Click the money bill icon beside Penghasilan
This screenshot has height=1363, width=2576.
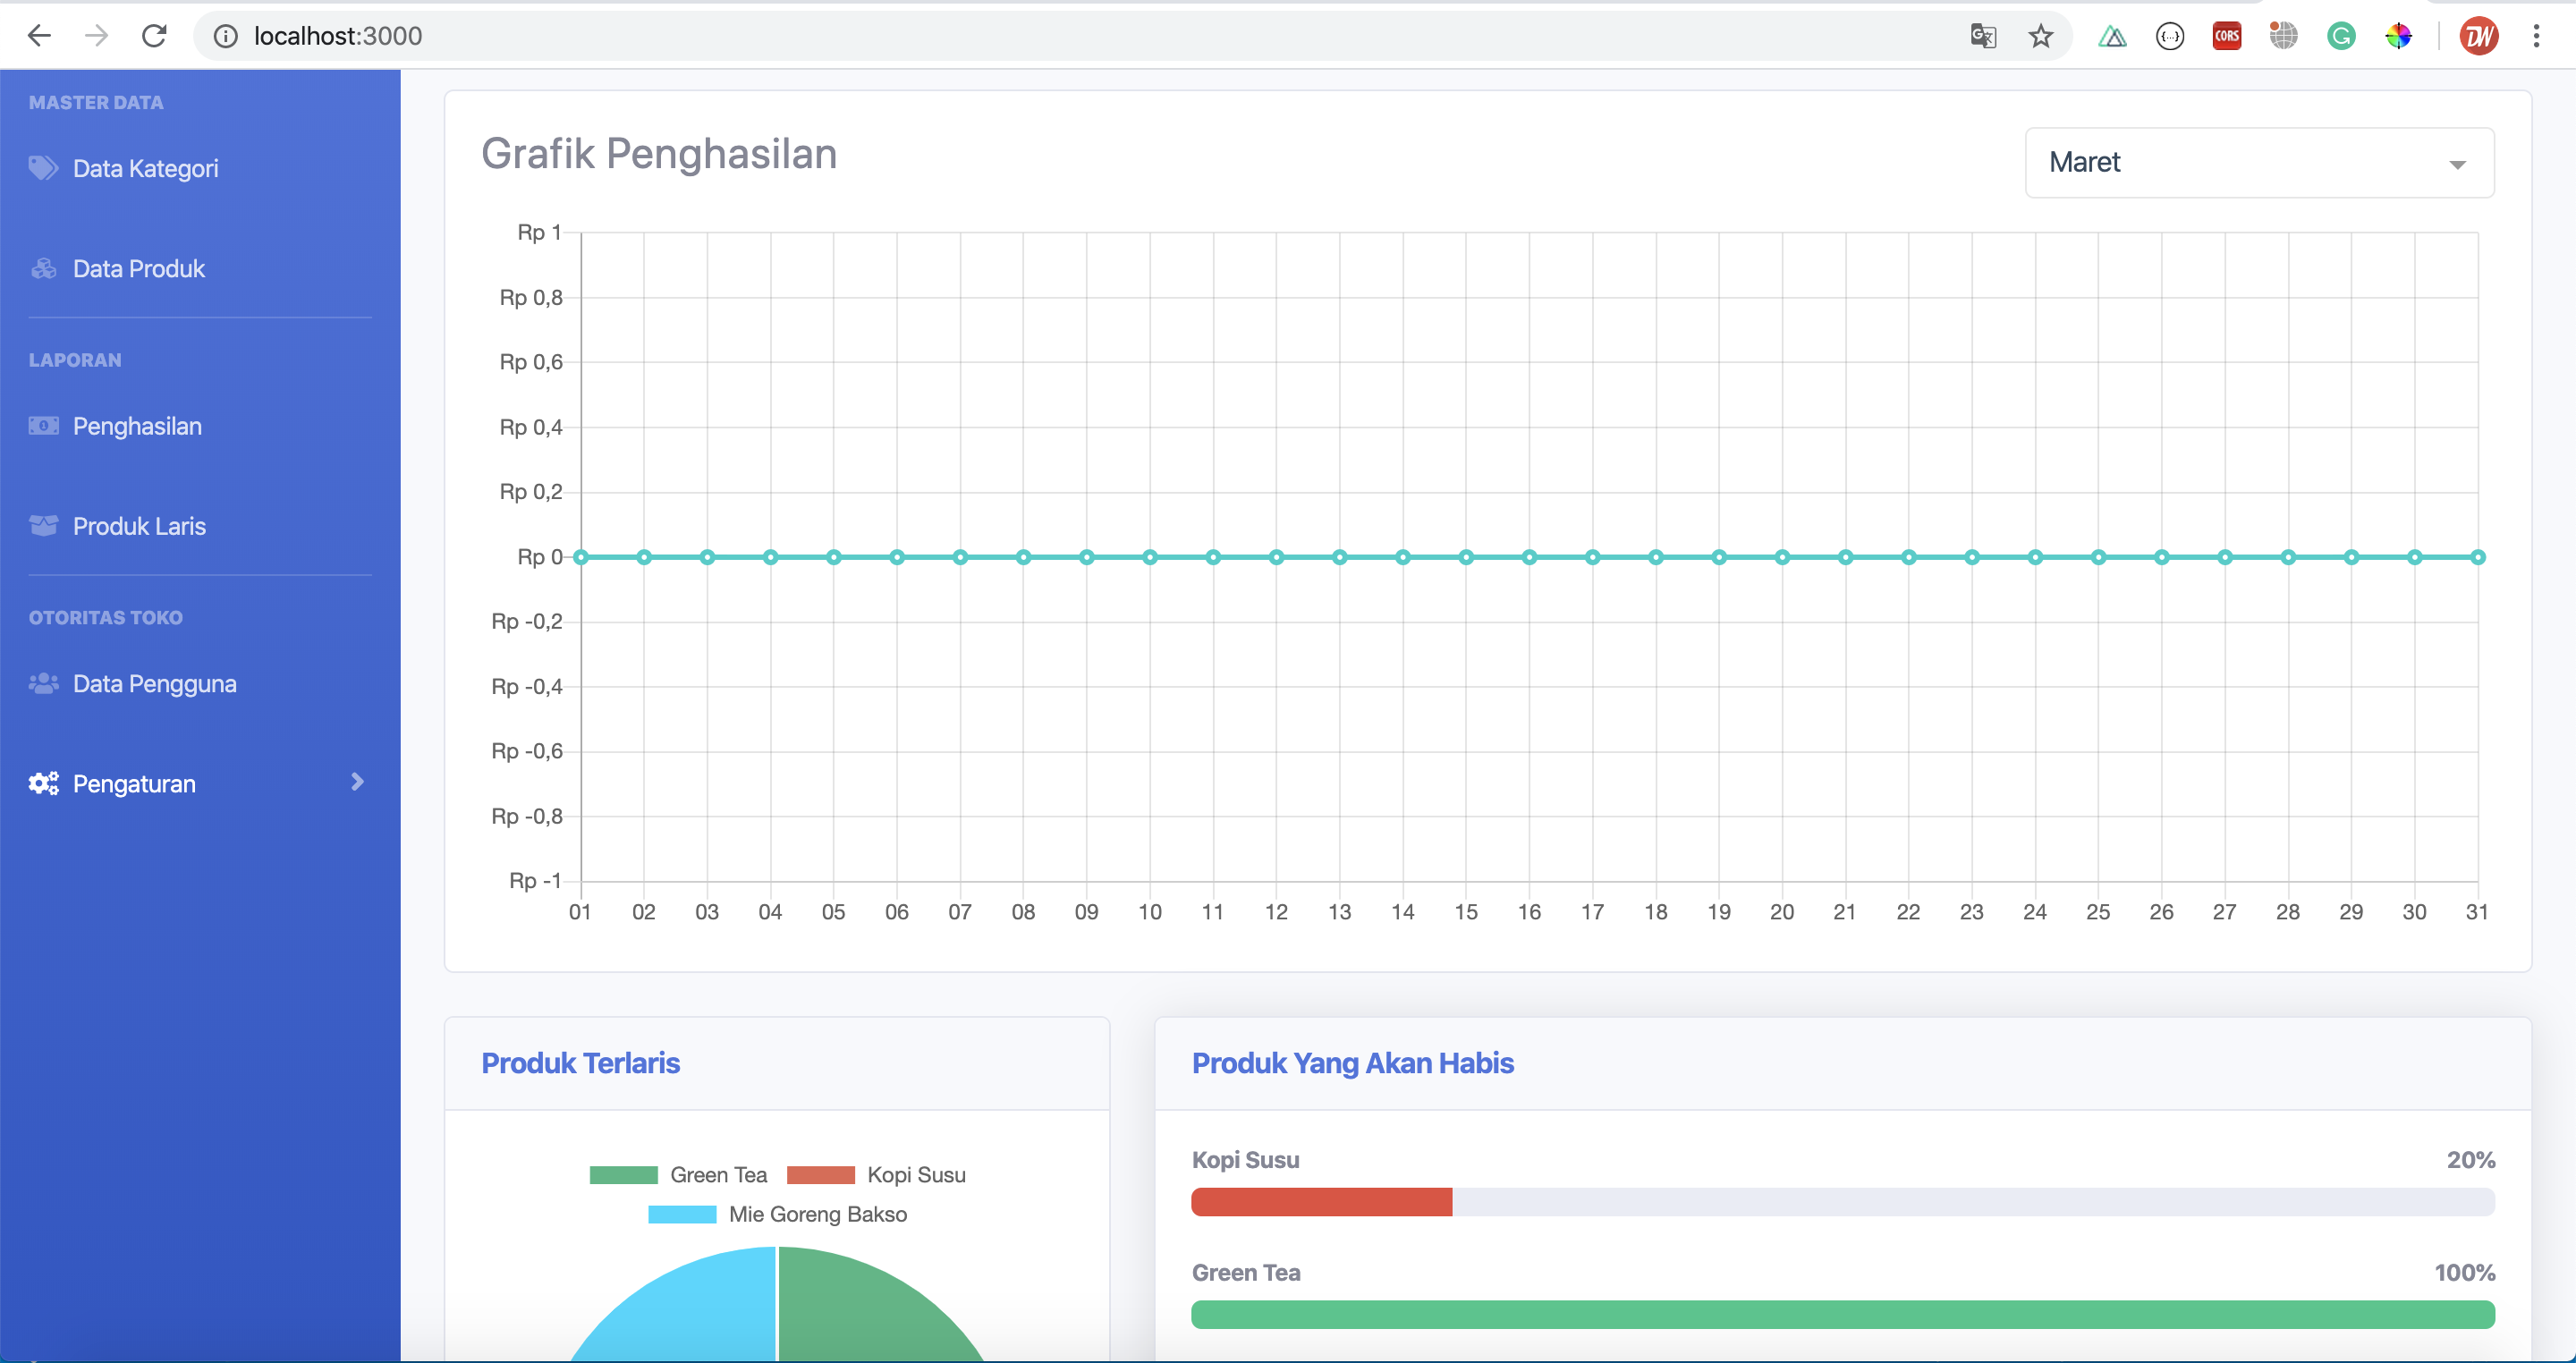43,426
